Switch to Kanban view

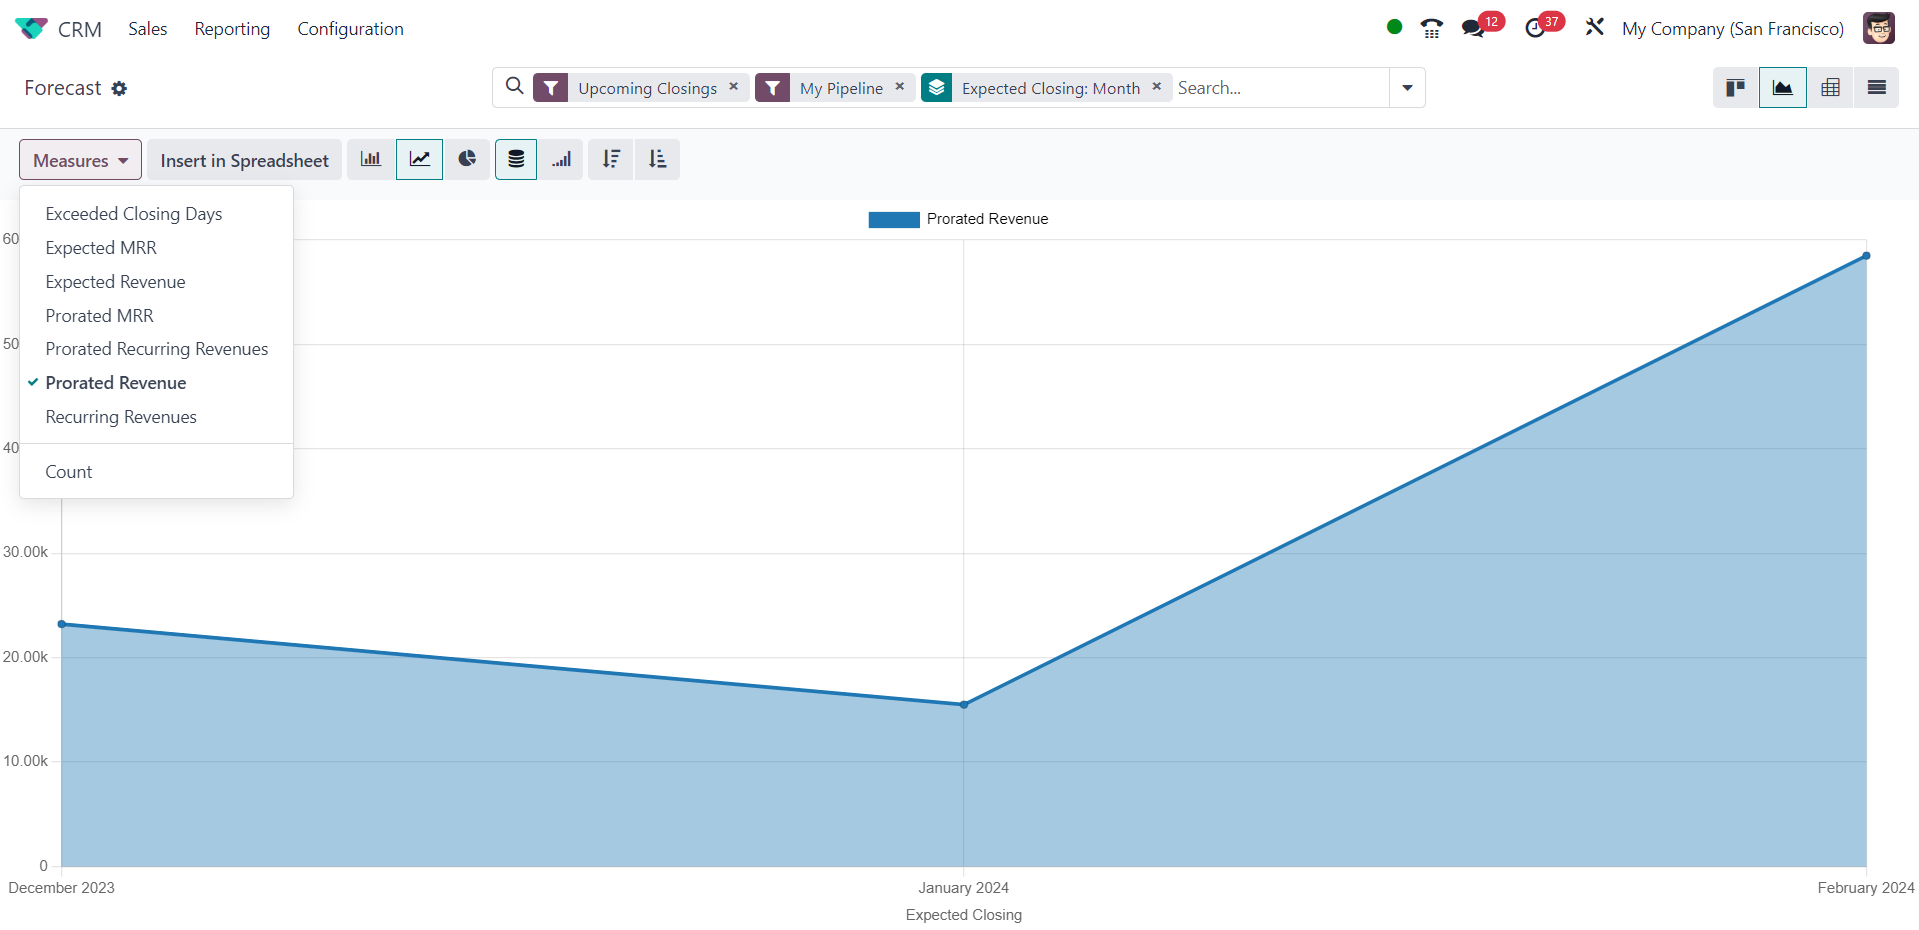[x=1736, y=88]
